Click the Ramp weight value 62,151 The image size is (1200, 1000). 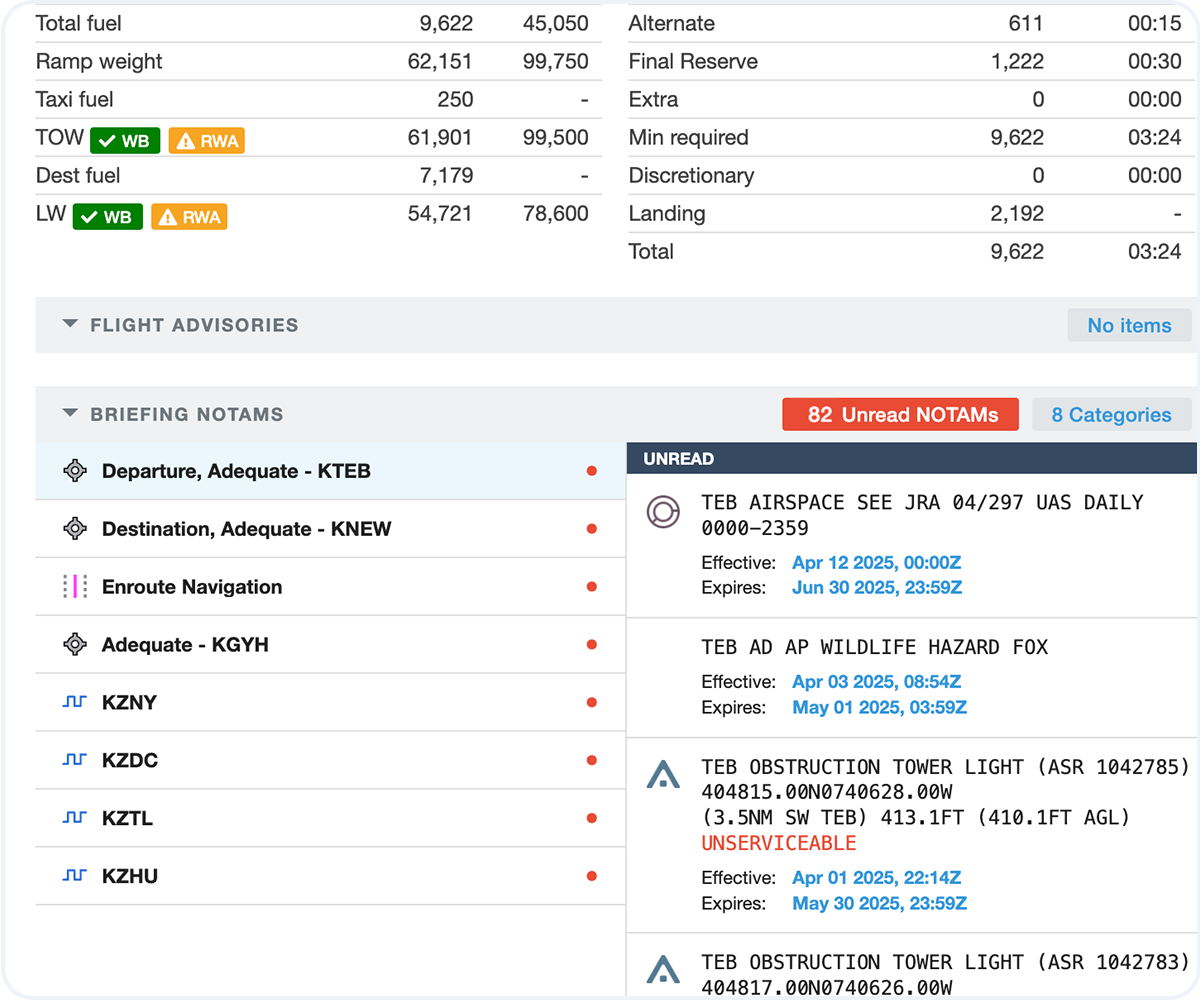pos(441,61)
